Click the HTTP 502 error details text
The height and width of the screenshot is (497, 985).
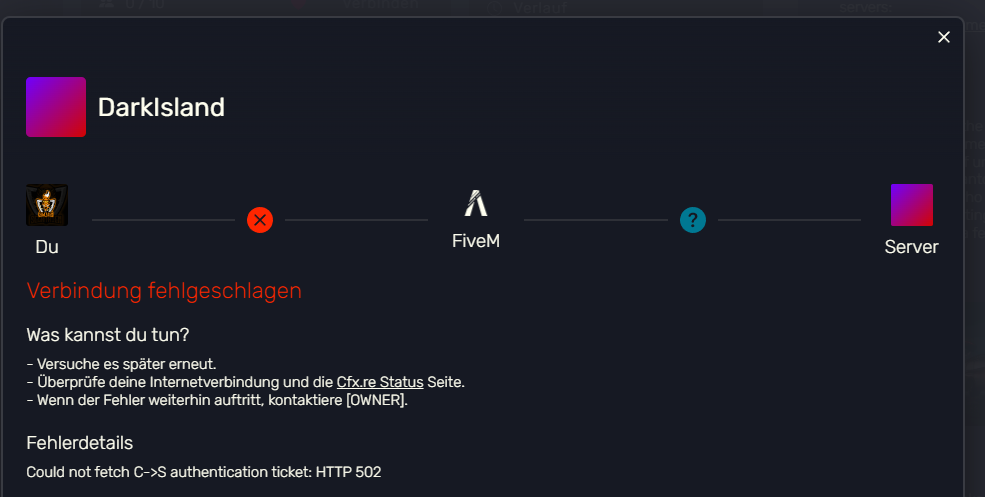click(x=204, y=472)
